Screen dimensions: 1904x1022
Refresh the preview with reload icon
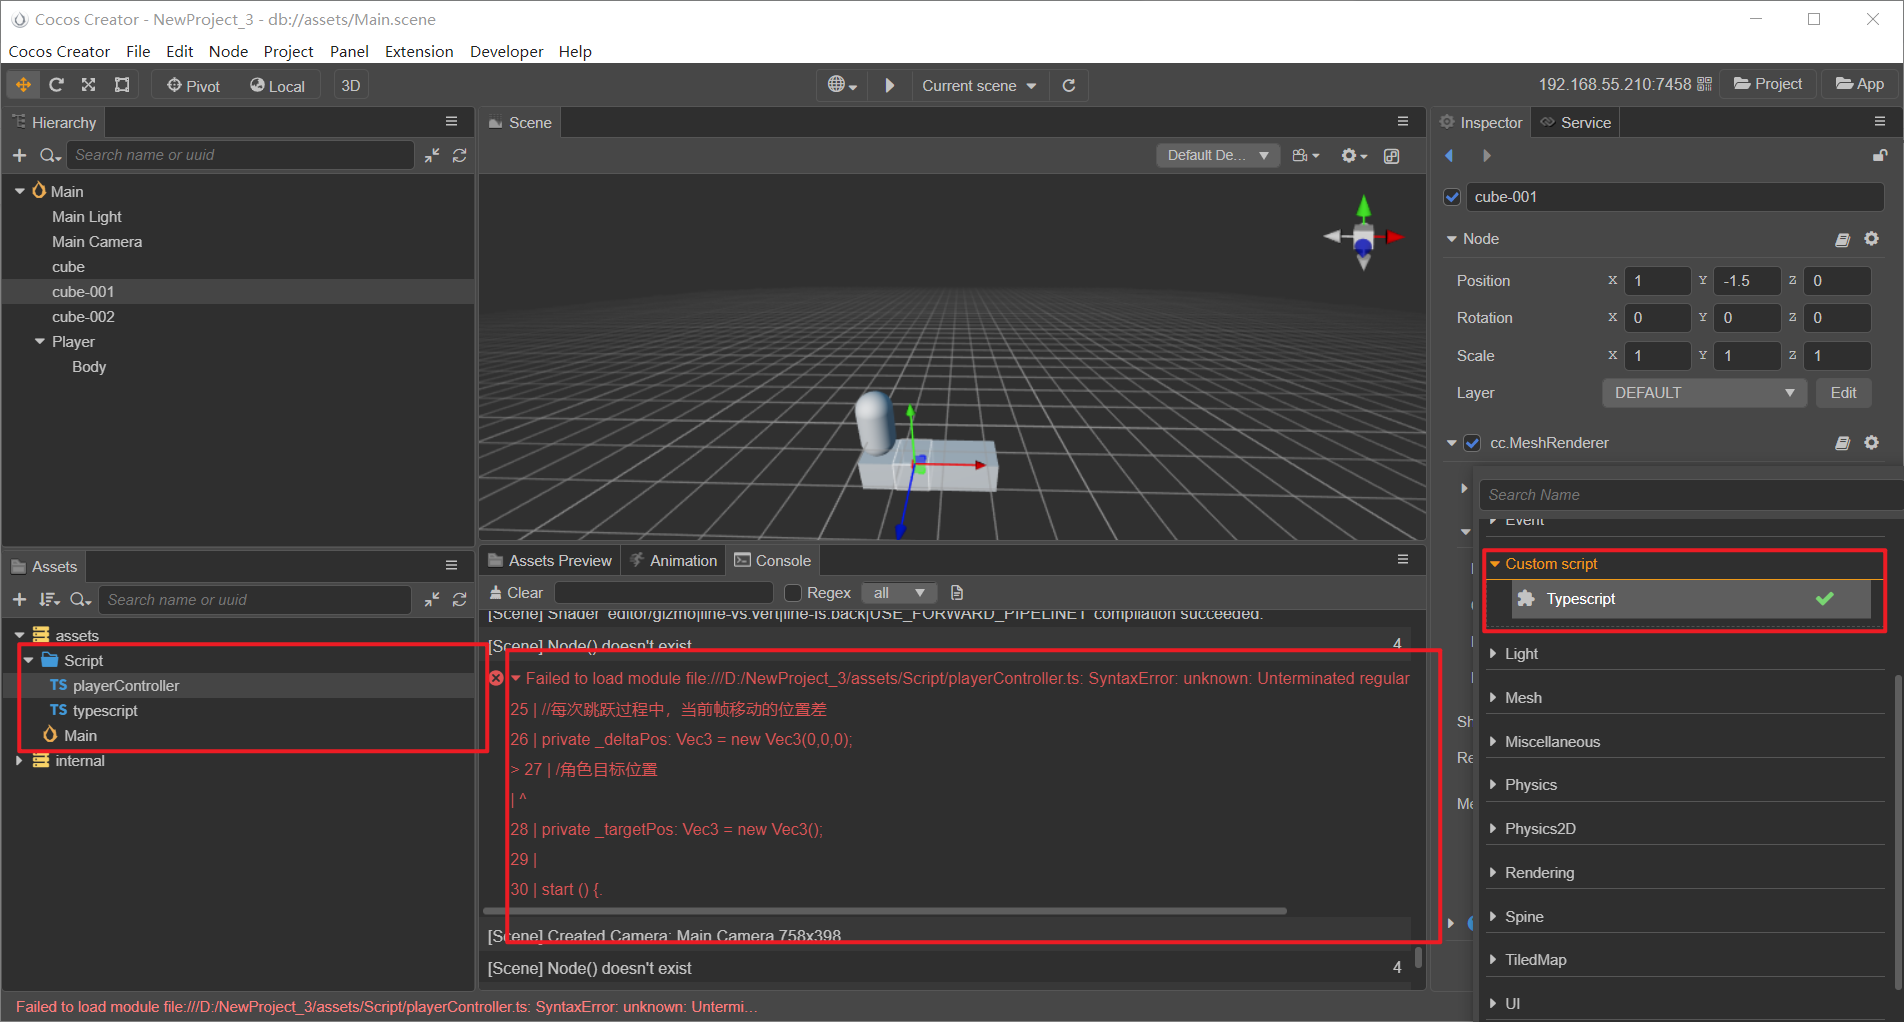[x=1069, y=85]
